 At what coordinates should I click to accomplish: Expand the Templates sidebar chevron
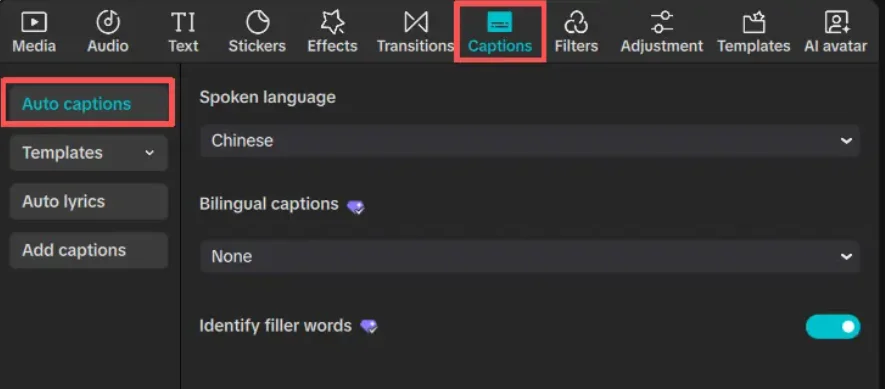(x=150, y=153)
